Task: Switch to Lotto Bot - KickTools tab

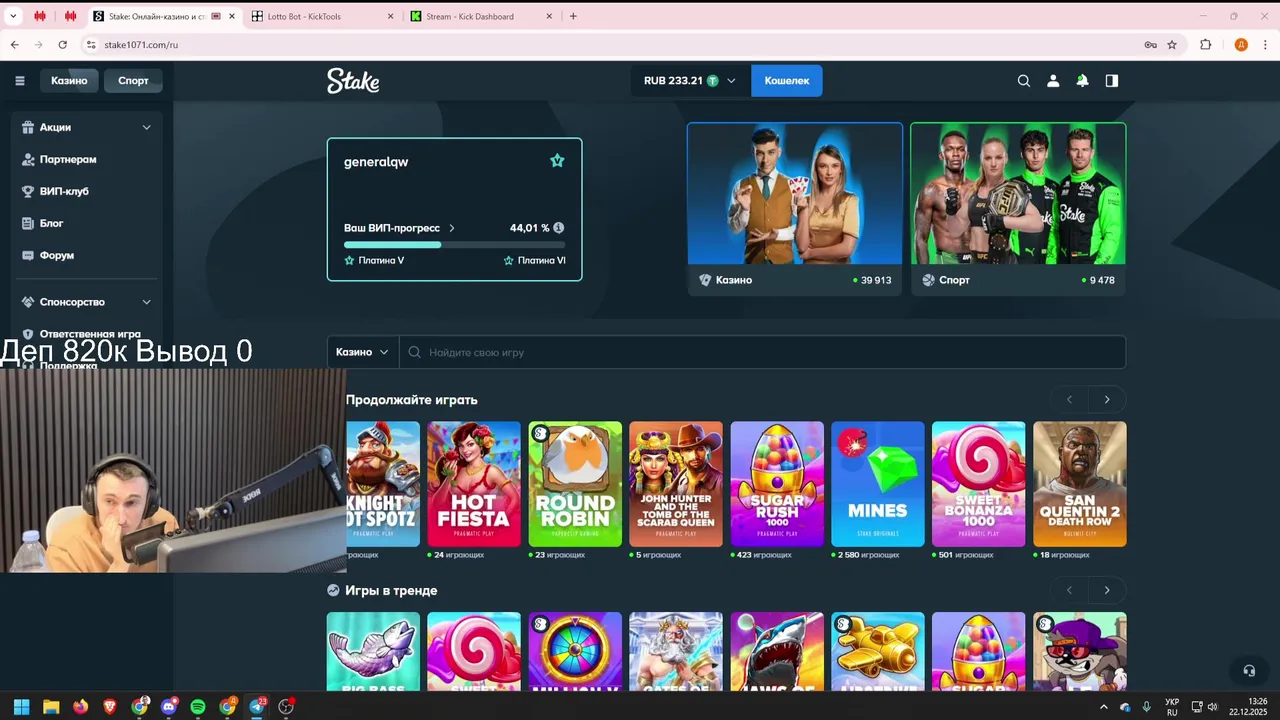Action: [x=323, y=16]
